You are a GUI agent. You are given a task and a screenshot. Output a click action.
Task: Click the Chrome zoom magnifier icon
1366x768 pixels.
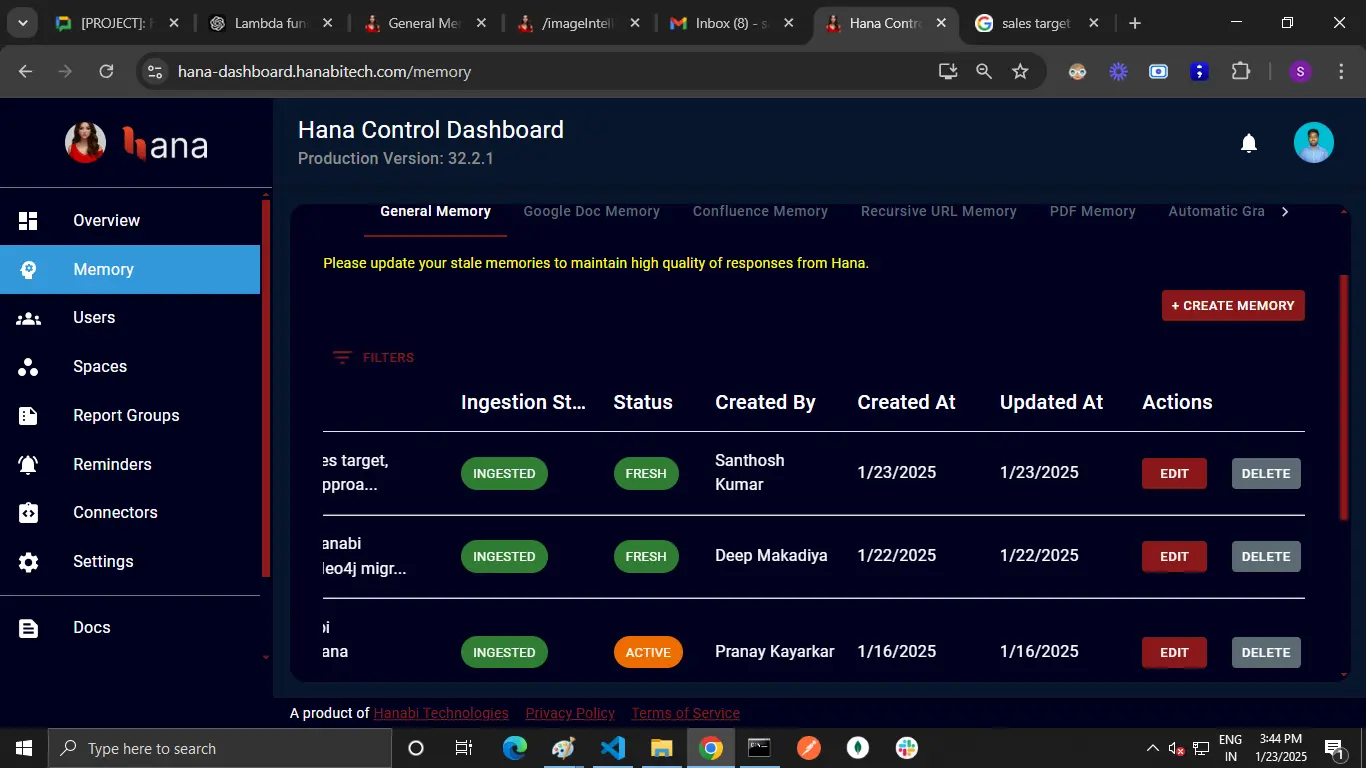(x=984, y=71)
